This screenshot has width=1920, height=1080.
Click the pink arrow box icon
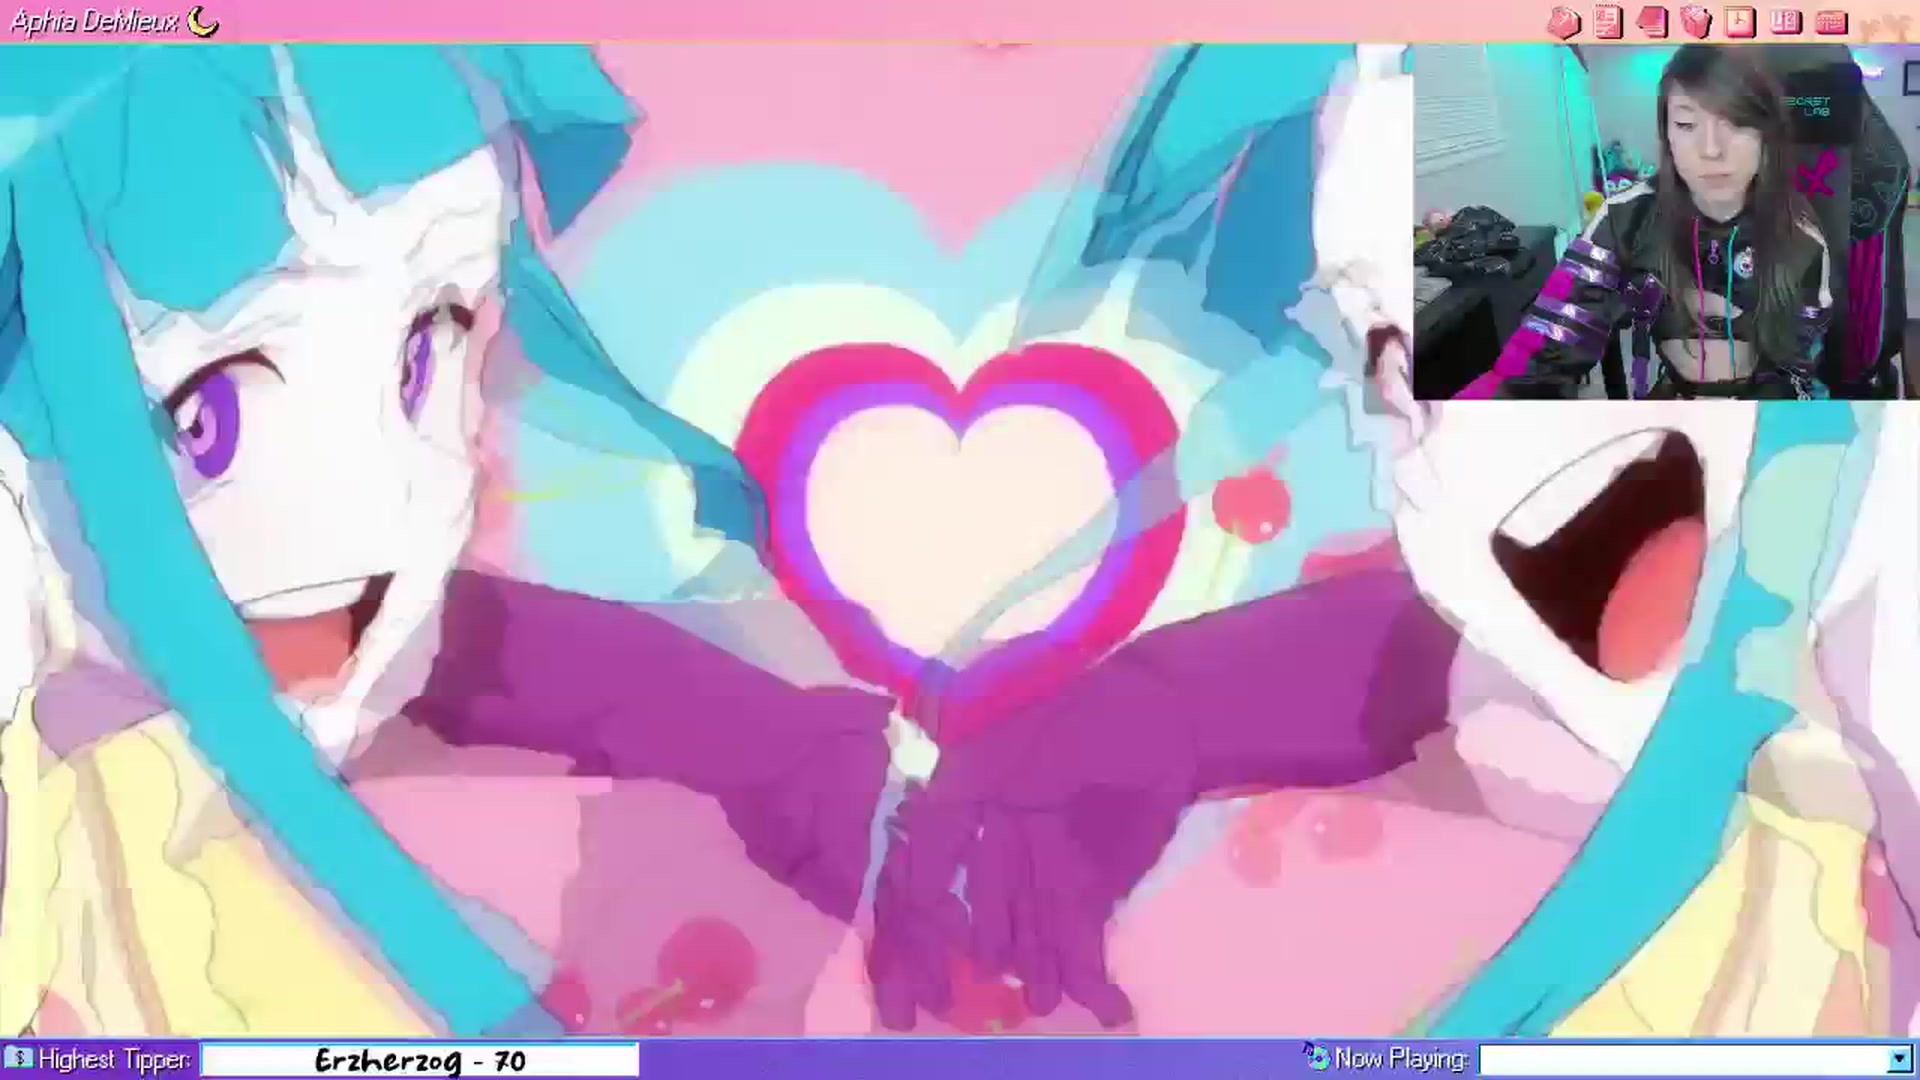tap(1563, 22)
